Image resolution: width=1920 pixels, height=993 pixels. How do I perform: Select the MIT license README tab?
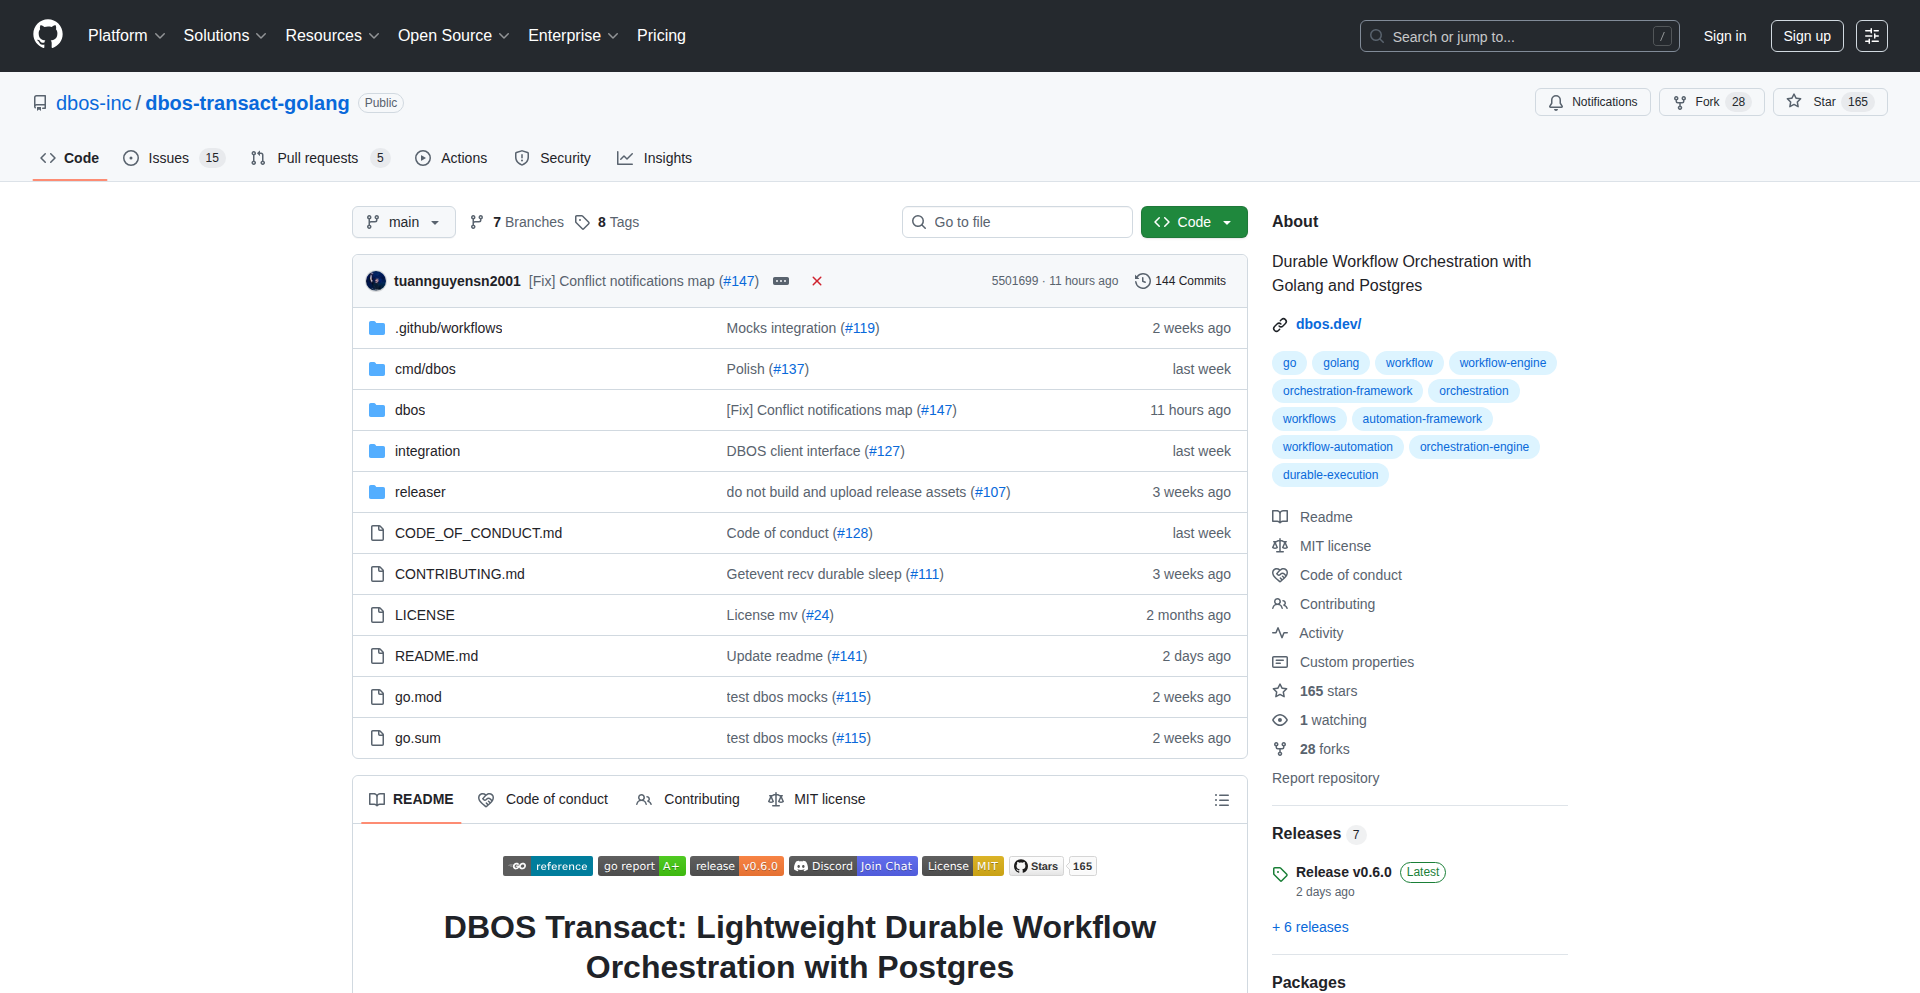[x=817, y=800]
